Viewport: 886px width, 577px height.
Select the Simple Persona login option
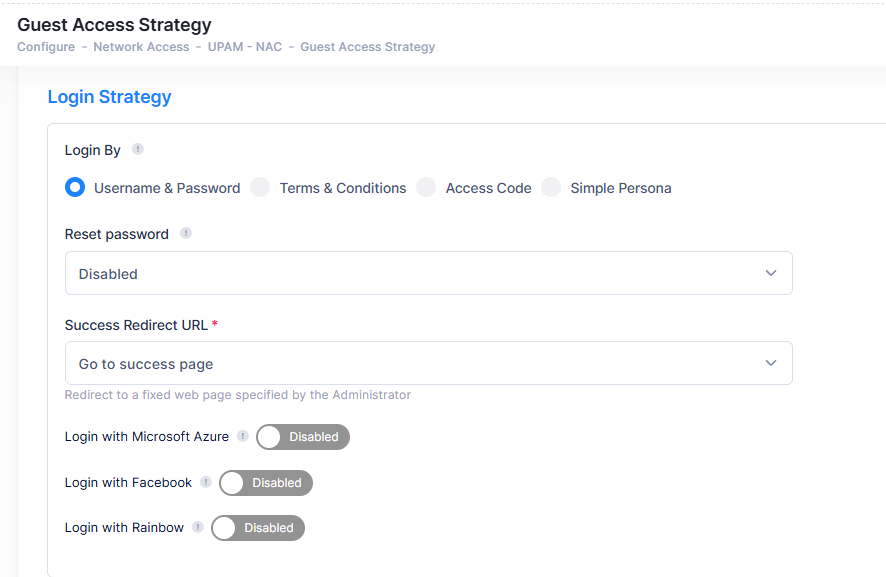tap(551, 187)
